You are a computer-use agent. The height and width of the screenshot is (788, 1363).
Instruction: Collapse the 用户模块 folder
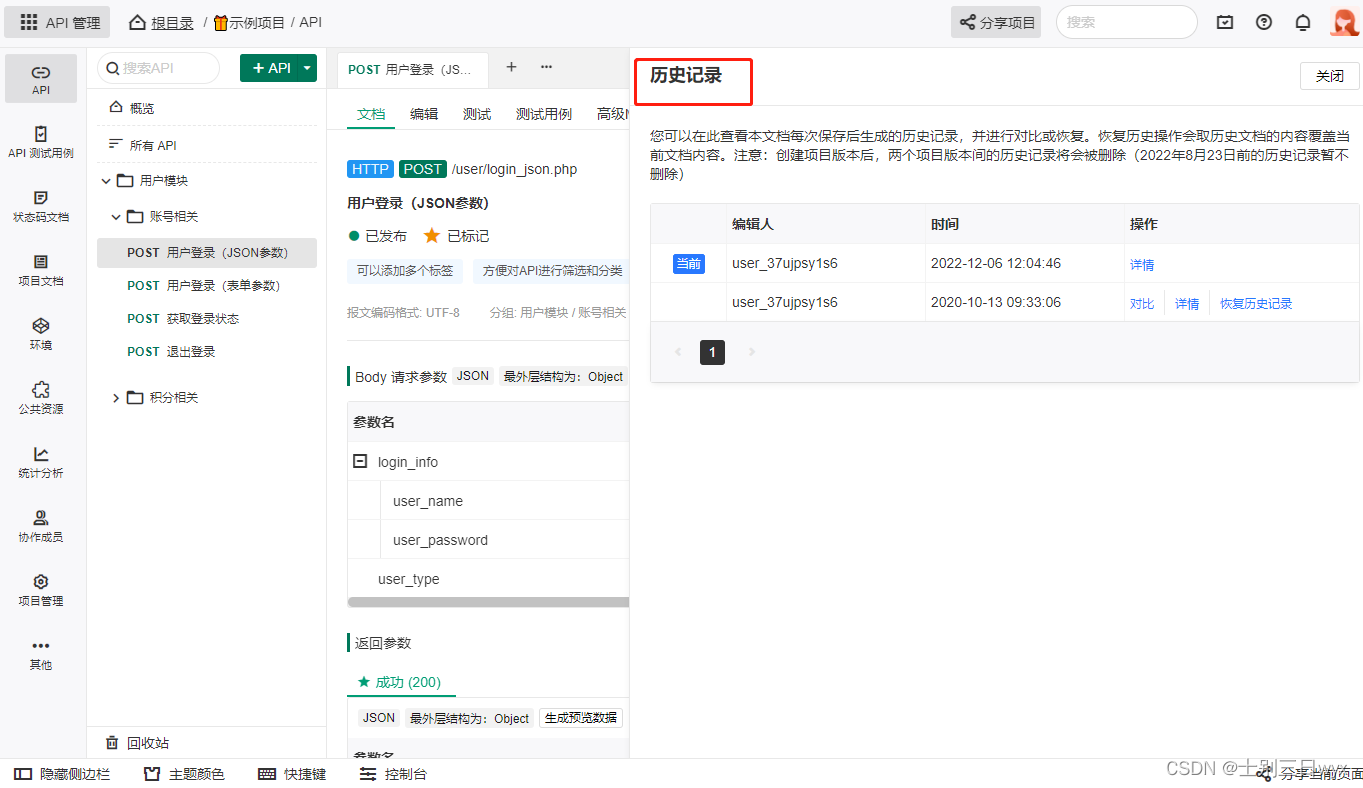(x=106, y=181)
